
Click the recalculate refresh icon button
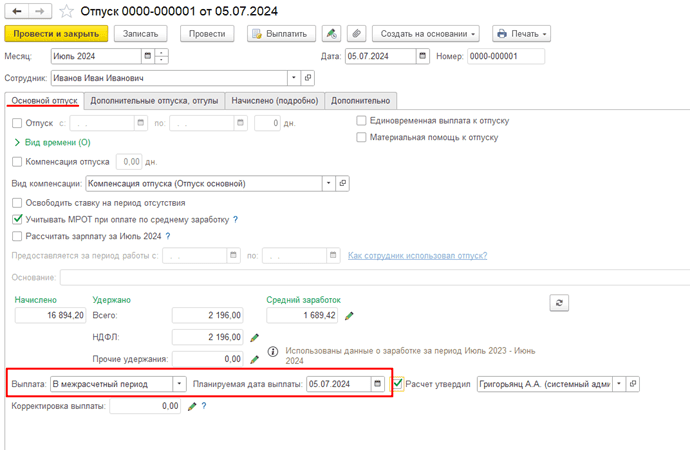tap(559, 303)
